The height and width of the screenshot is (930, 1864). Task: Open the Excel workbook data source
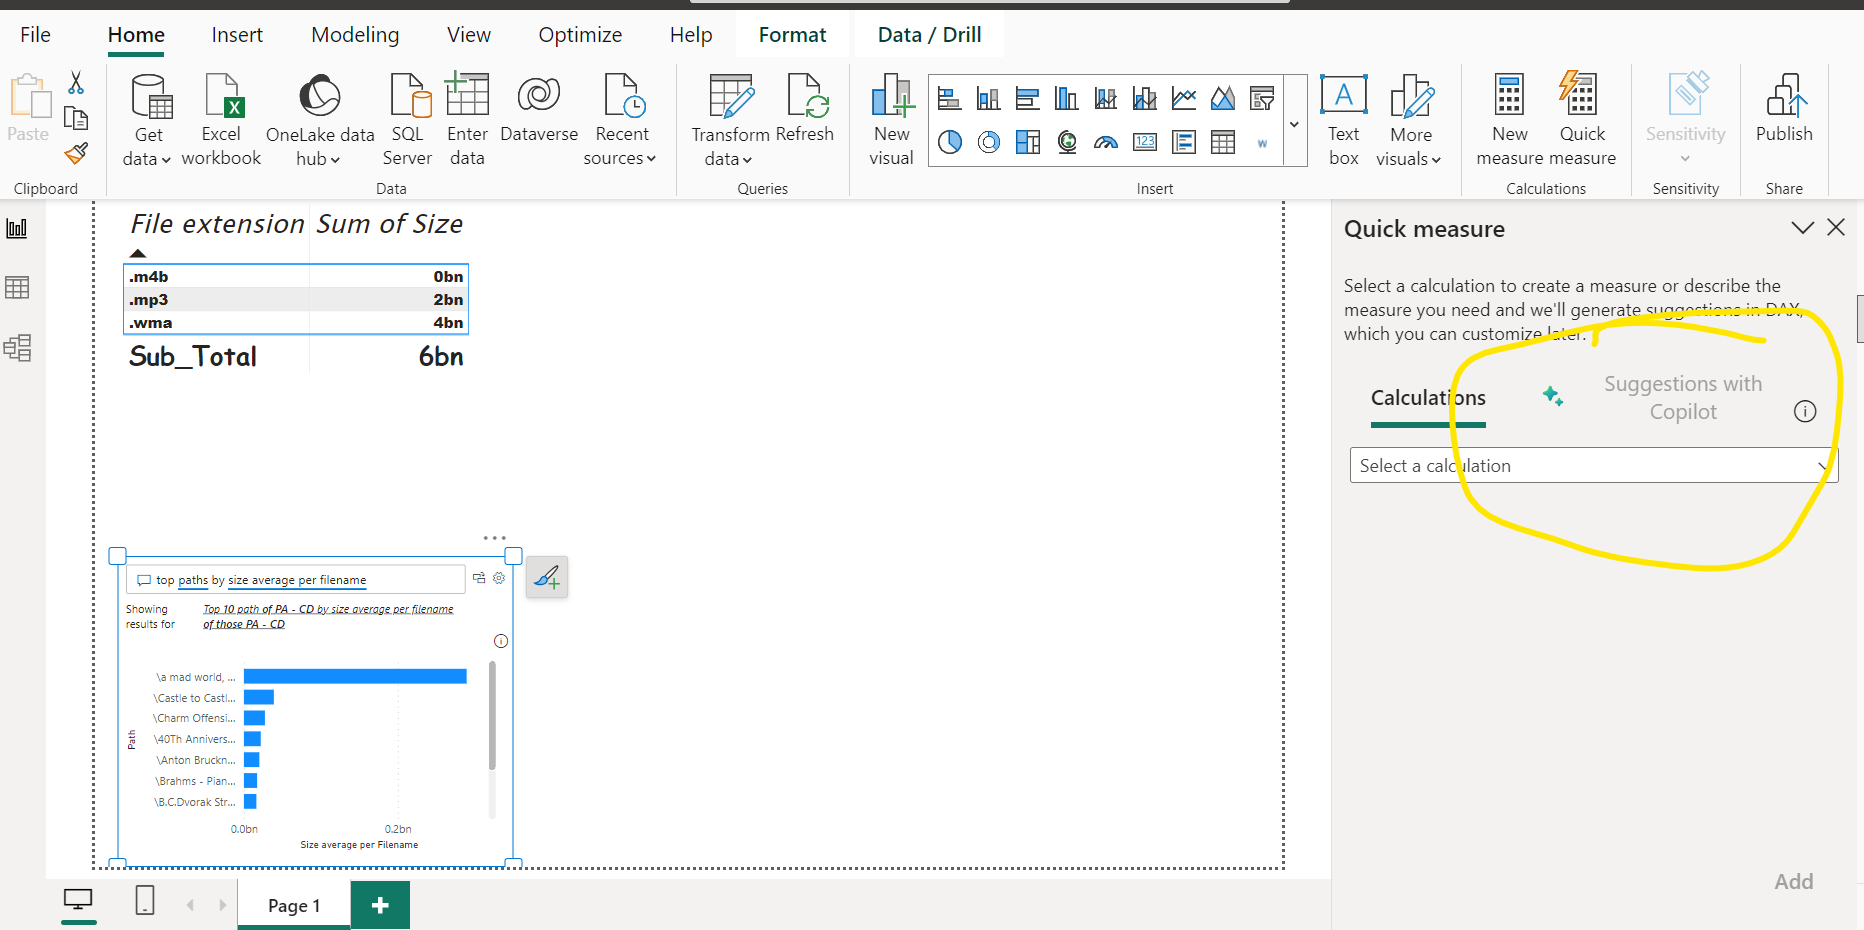tap(221, 120)
